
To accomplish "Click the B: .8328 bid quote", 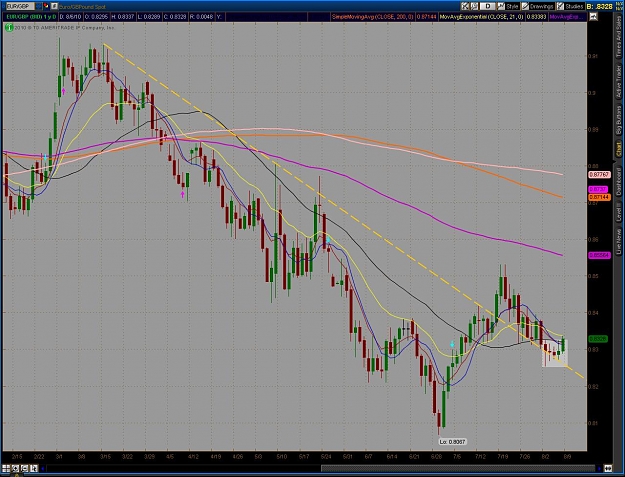I will [600, 6].
